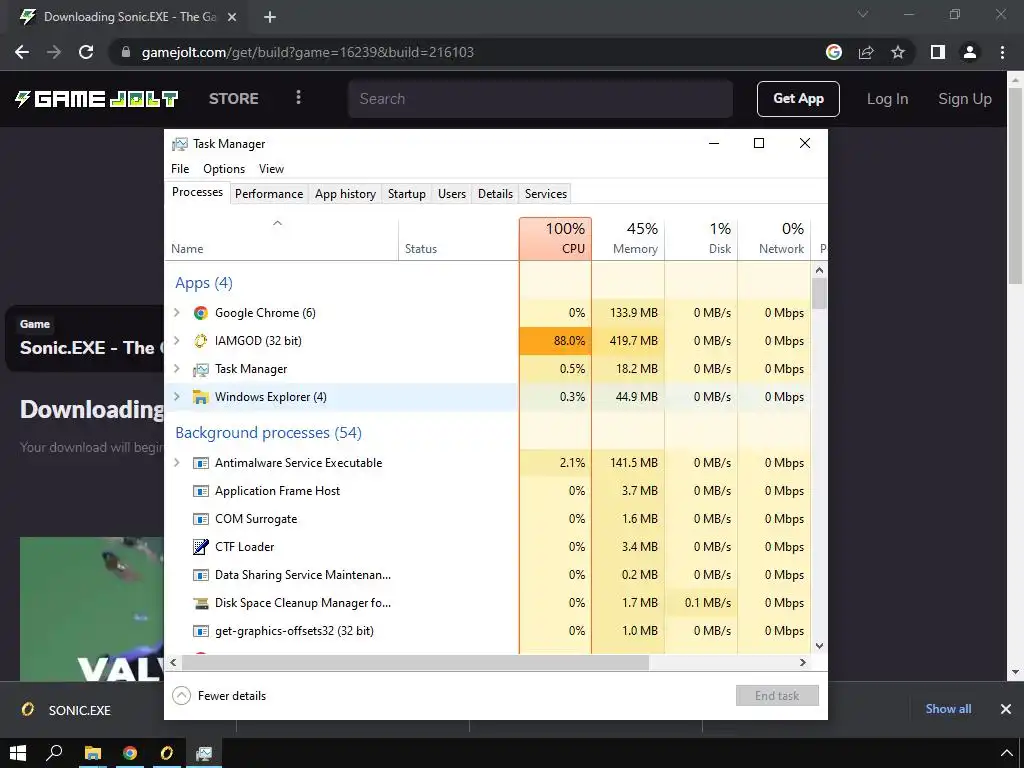
Task: Click the Antimalware Service Executable icon
Action: point(200,463)
